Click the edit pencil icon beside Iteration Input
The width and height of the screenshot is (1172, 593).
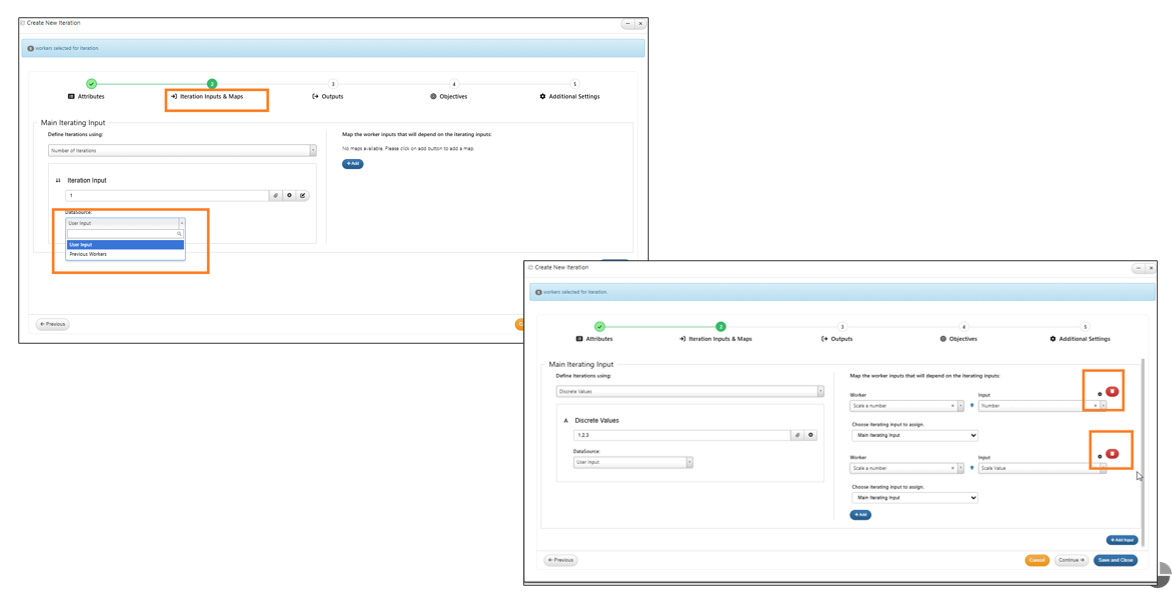303,196
